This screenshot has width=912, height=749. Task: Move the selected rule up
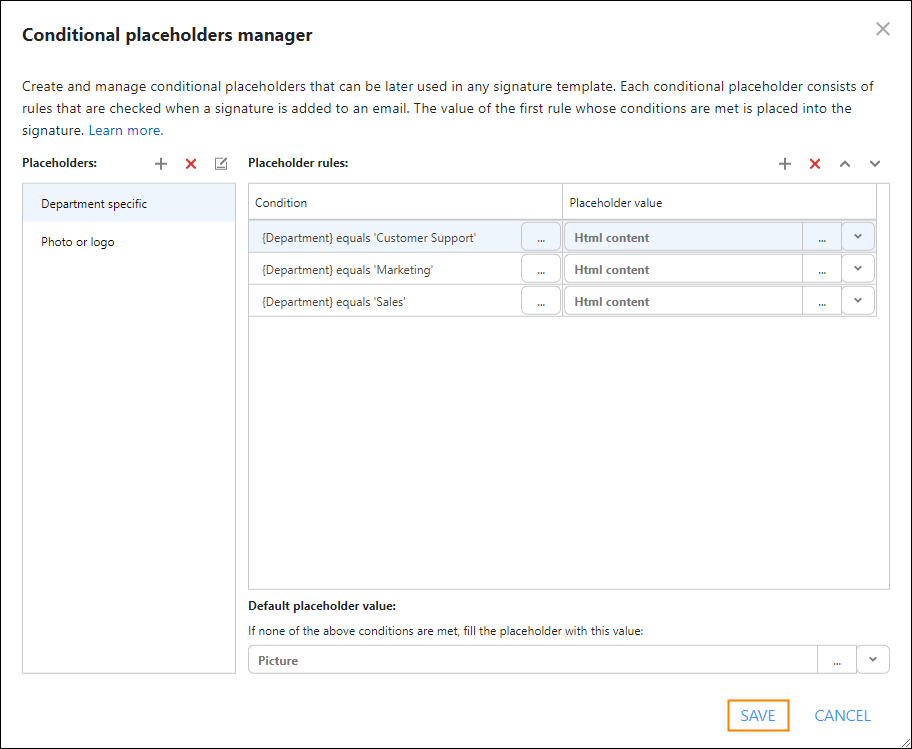[845, 163]
